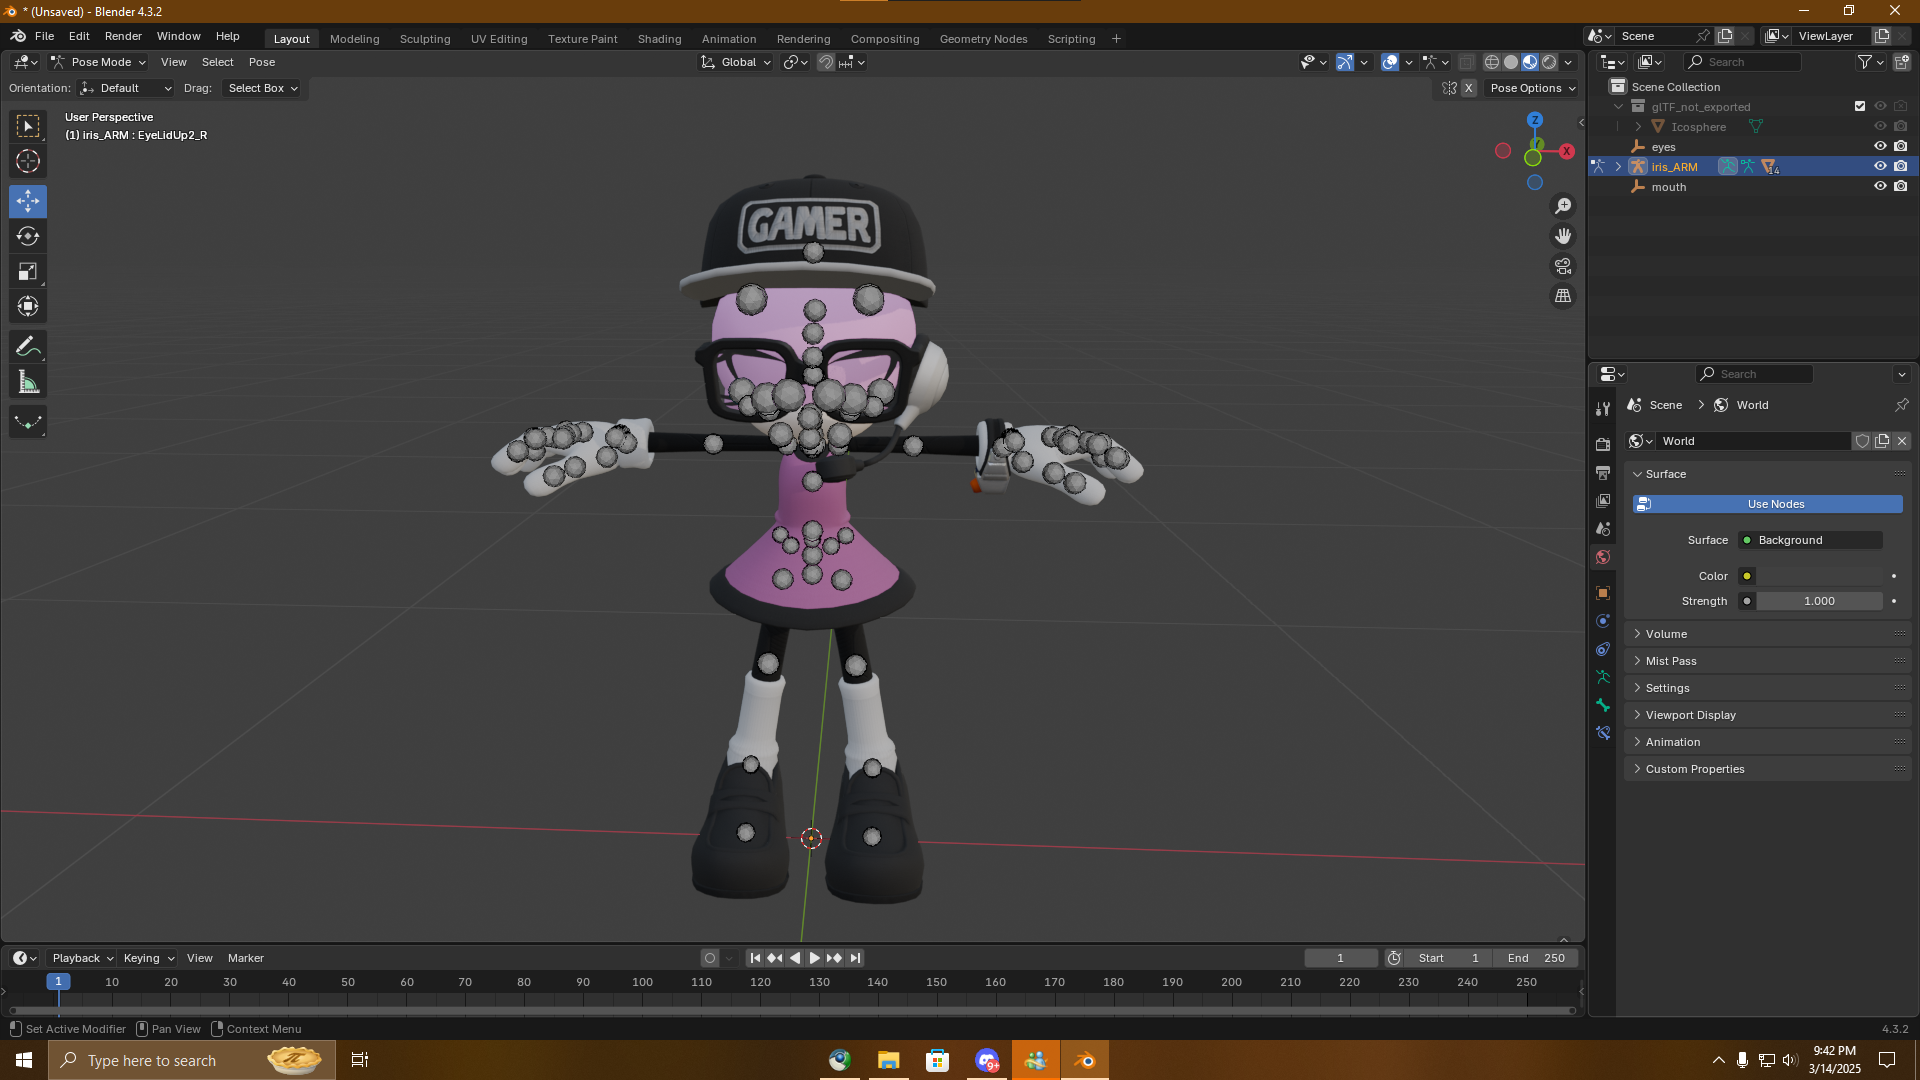
Task: Open the Pose Mode dropdown
Action: coord(99,62)
